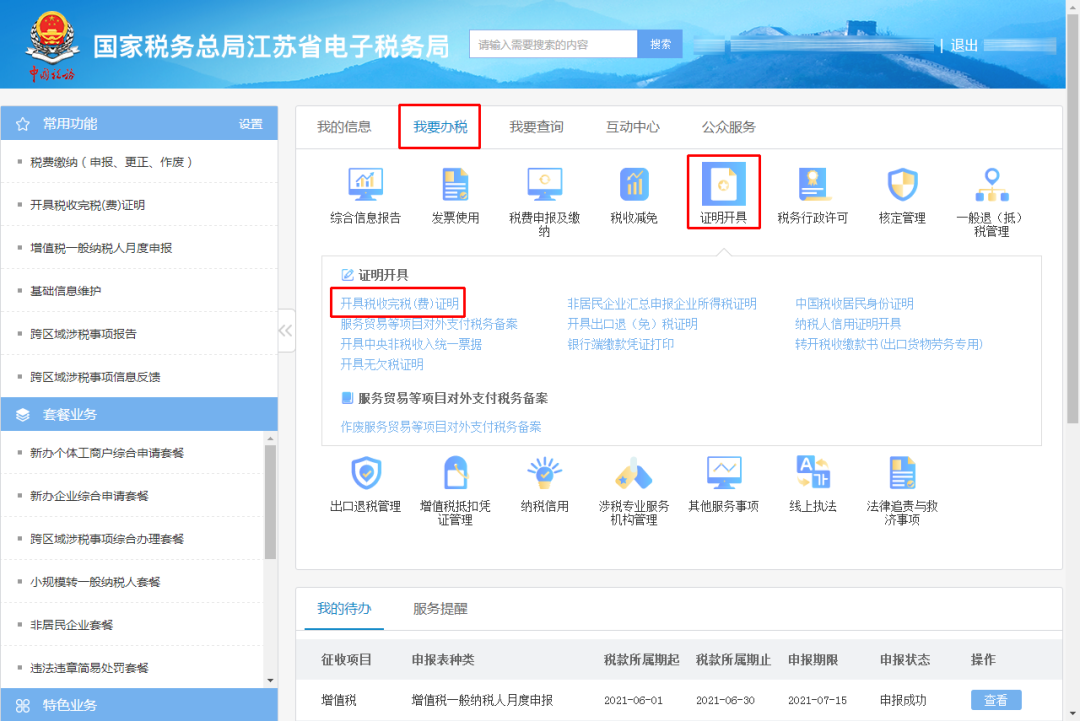Click the 2021-07-15 deadline cell
The width and height of the screenshot is (1080, 721).
(x=818, y=700)
